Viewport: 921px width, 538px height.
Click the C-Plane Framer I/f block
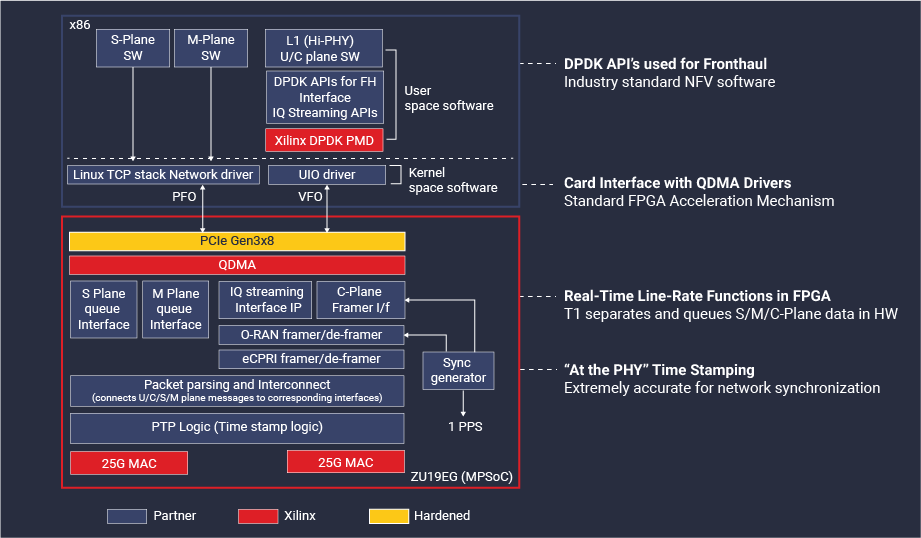tap(361, 300)
